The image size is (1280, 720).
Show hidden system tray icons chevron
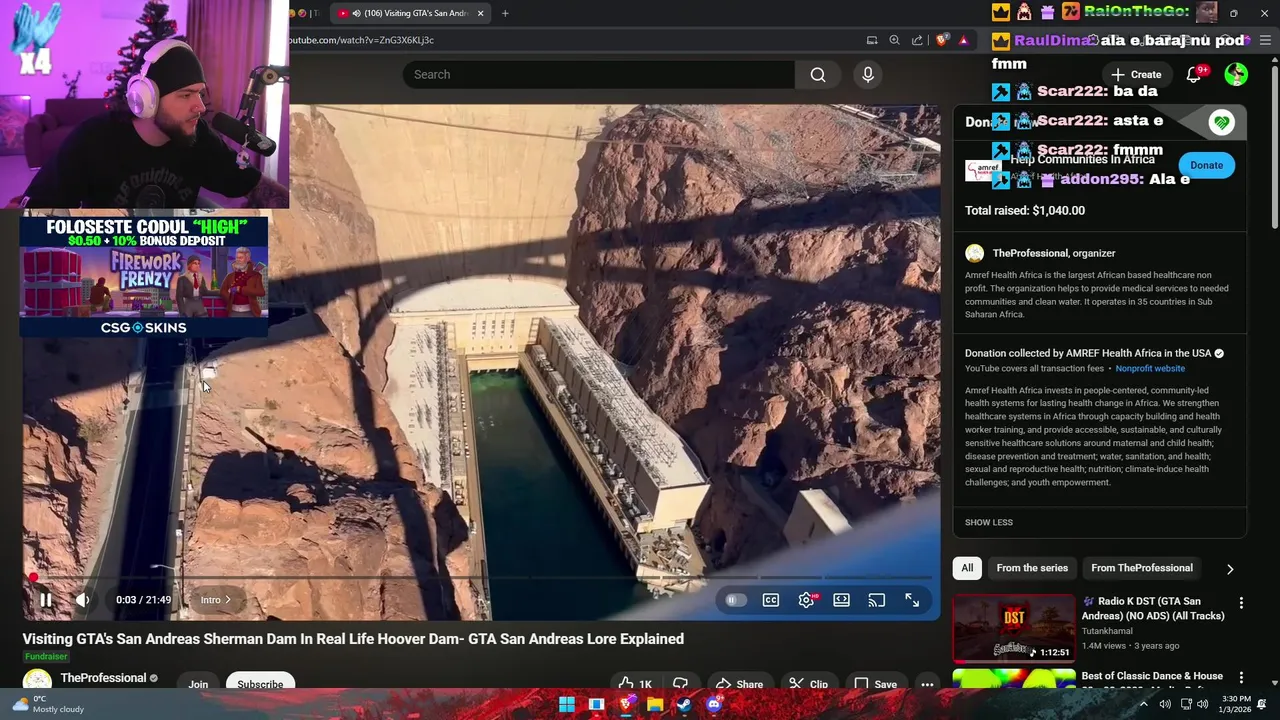click(x=1144, y=704)
